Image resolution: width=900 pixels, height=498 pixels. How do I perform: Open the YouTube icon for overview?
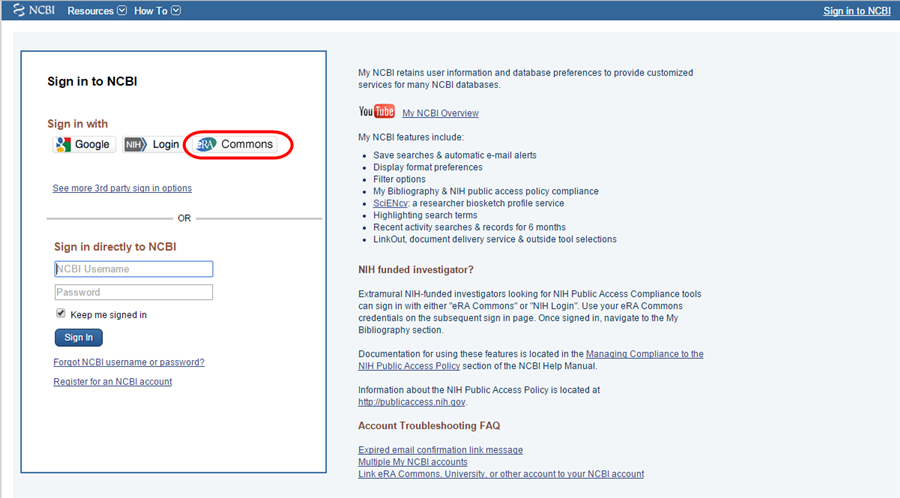(377, 112)
